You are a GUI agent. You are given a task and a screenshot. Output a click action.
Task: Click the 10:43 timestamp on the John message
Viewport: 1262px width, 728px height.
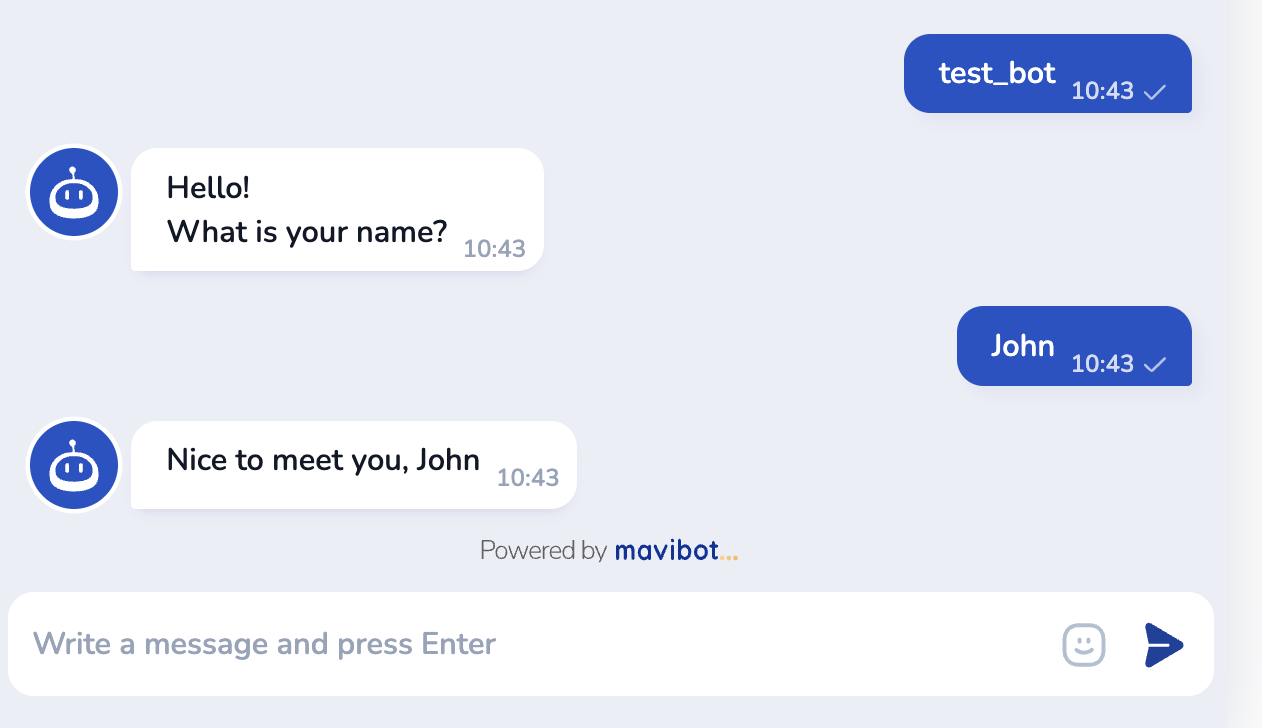point(1102,364)
